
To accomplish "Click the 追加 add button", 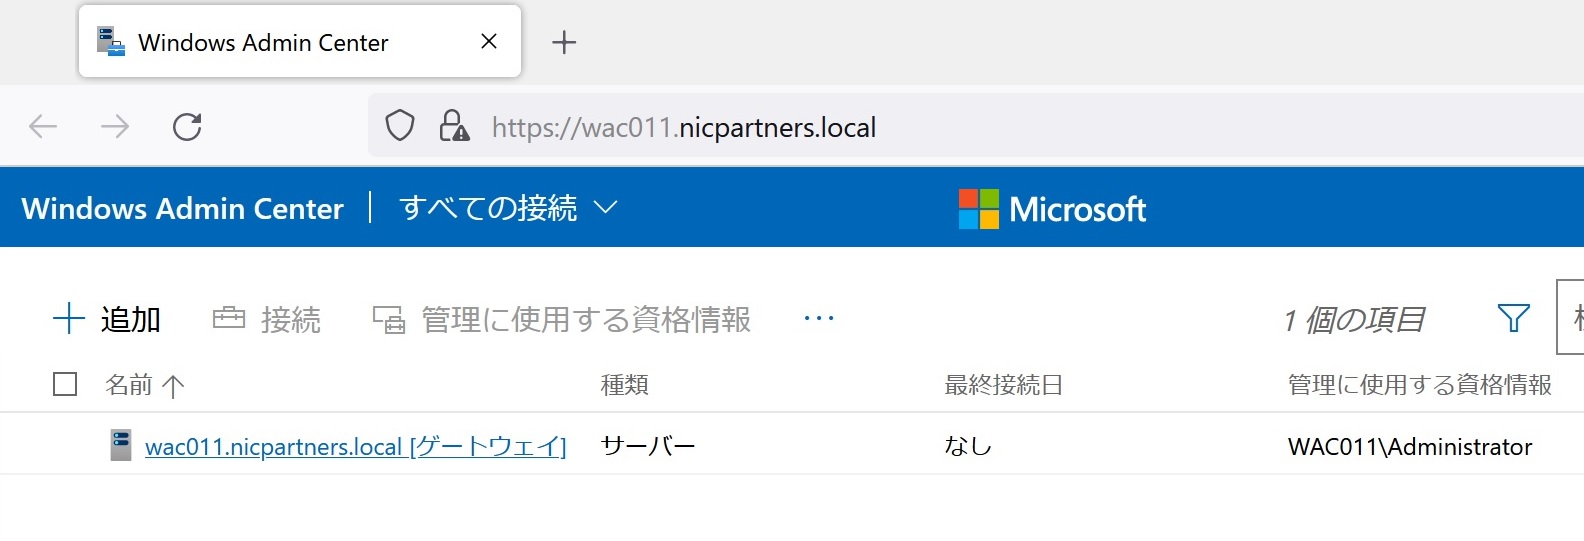I will point(106,319).
